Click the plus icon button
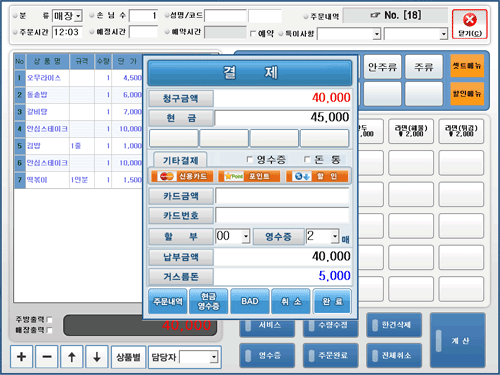 coord(22,357)
